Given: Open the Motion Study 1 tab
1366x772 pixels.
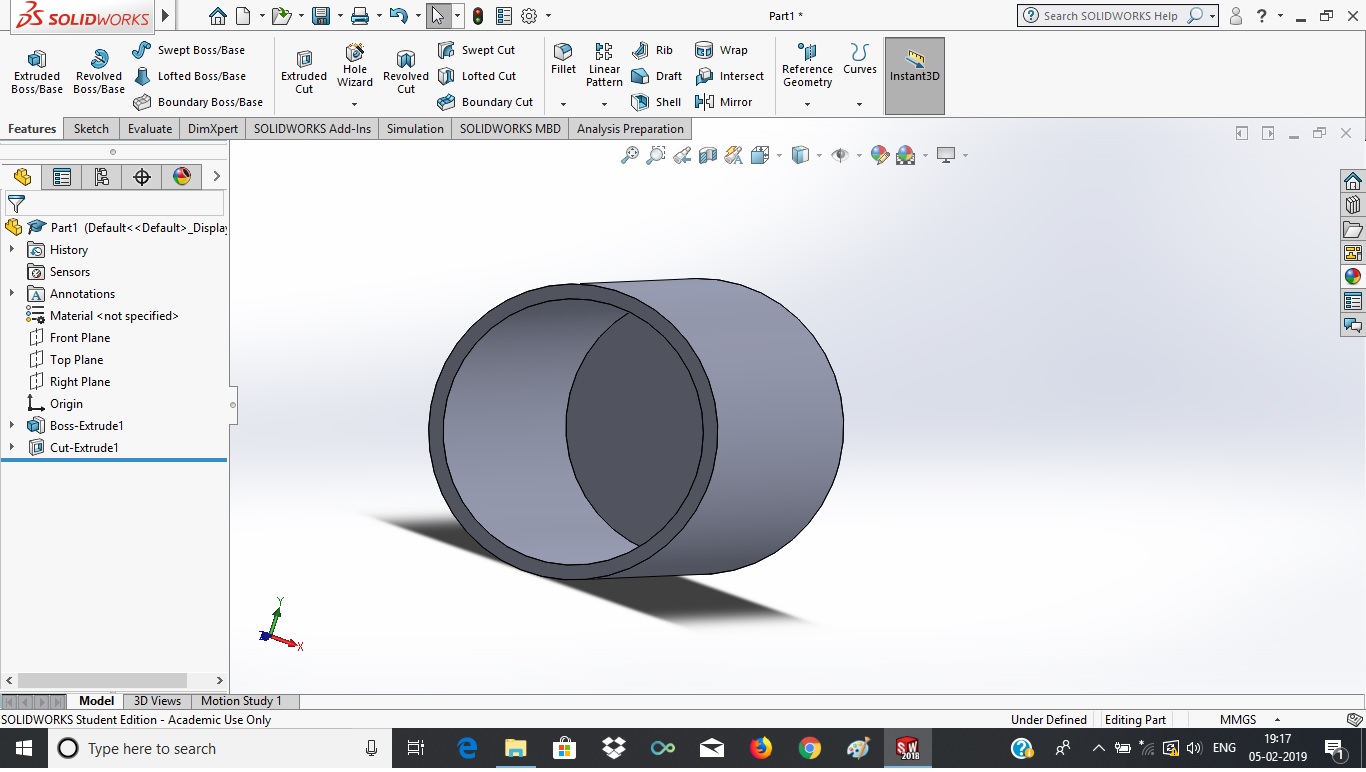Looking at the screenshot, I should click(241, 701).
